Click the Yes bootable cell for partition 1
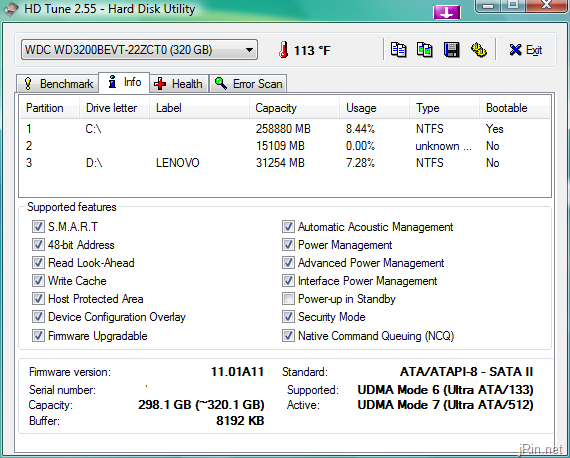 pos(494,129)
